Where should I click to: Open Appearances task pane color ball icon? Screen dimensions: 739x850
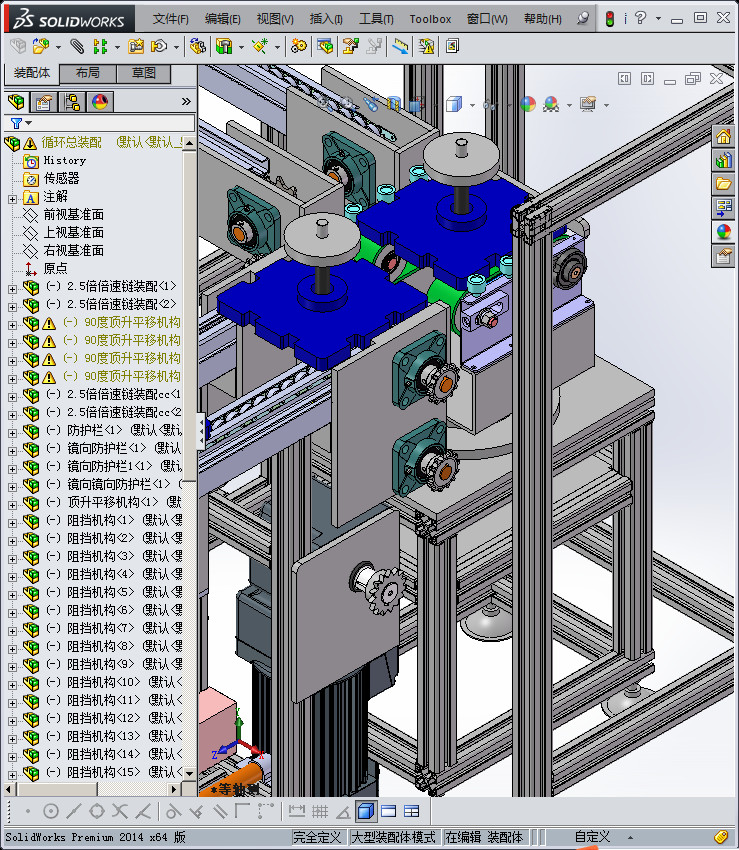[724, 232]
